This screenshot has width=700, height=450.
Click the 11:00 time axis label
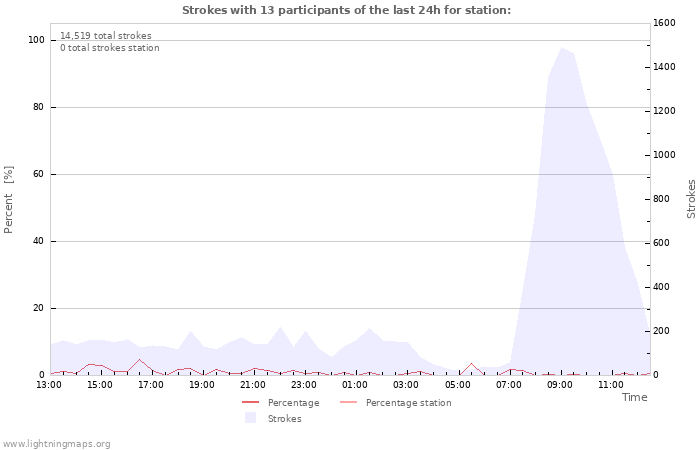point(611,385)
